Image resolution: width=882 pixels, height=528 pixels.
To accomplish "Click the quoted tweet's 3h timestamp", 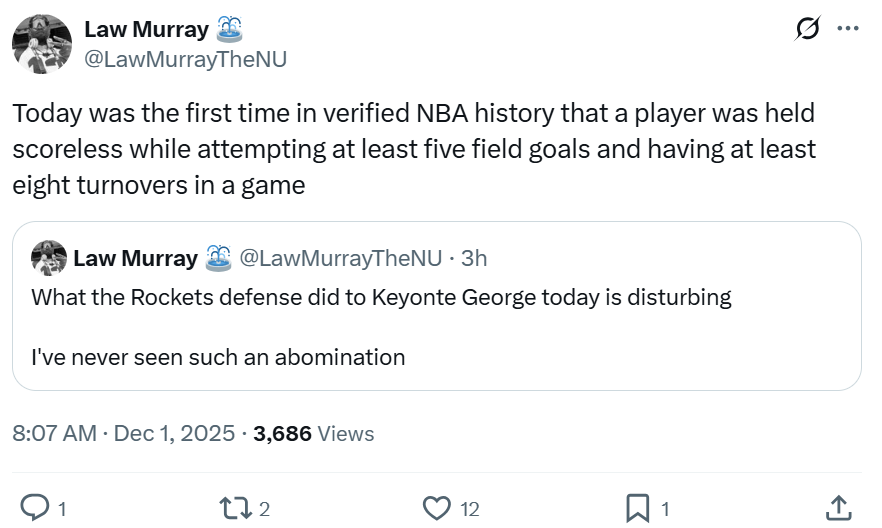I will pyautogui.click(x=474, y=258).
